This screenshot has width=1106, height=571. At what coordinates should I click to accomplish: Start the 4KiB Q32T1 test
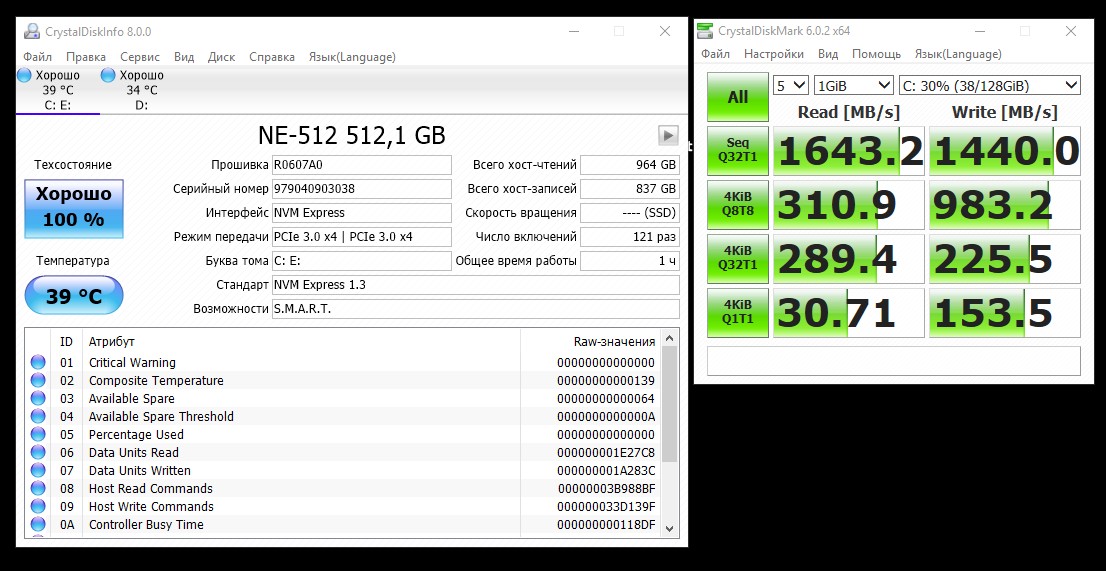coord(738,259)
